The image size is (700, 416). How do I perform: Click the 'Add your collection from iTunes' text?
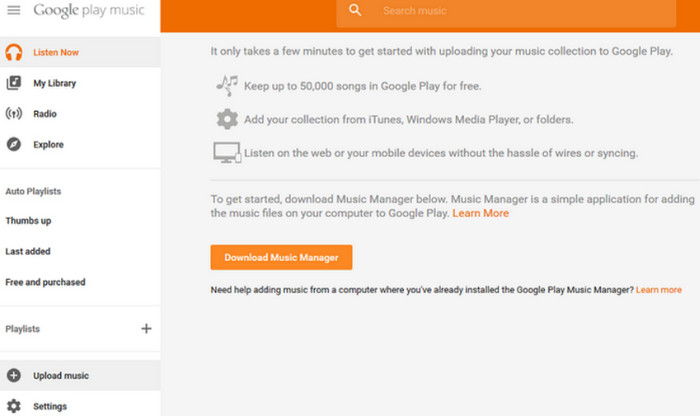[408, 120]
